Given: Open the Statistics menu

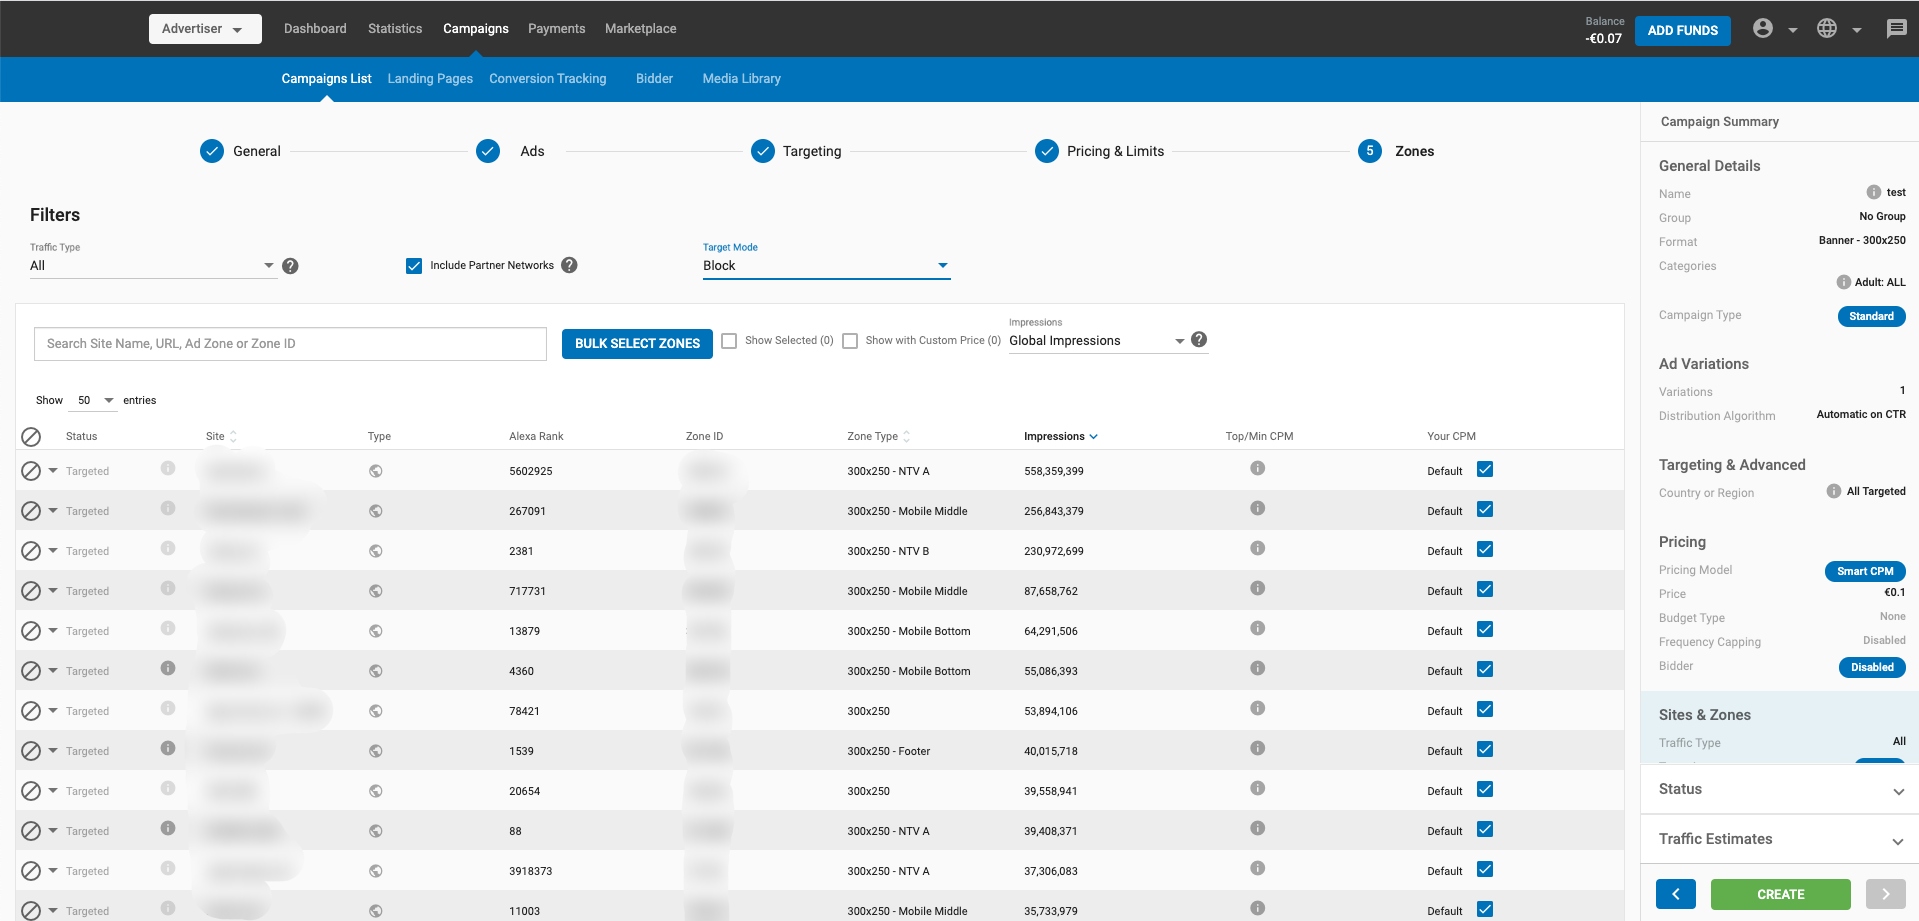Looking at the screenshot, I should pos(395,29).
